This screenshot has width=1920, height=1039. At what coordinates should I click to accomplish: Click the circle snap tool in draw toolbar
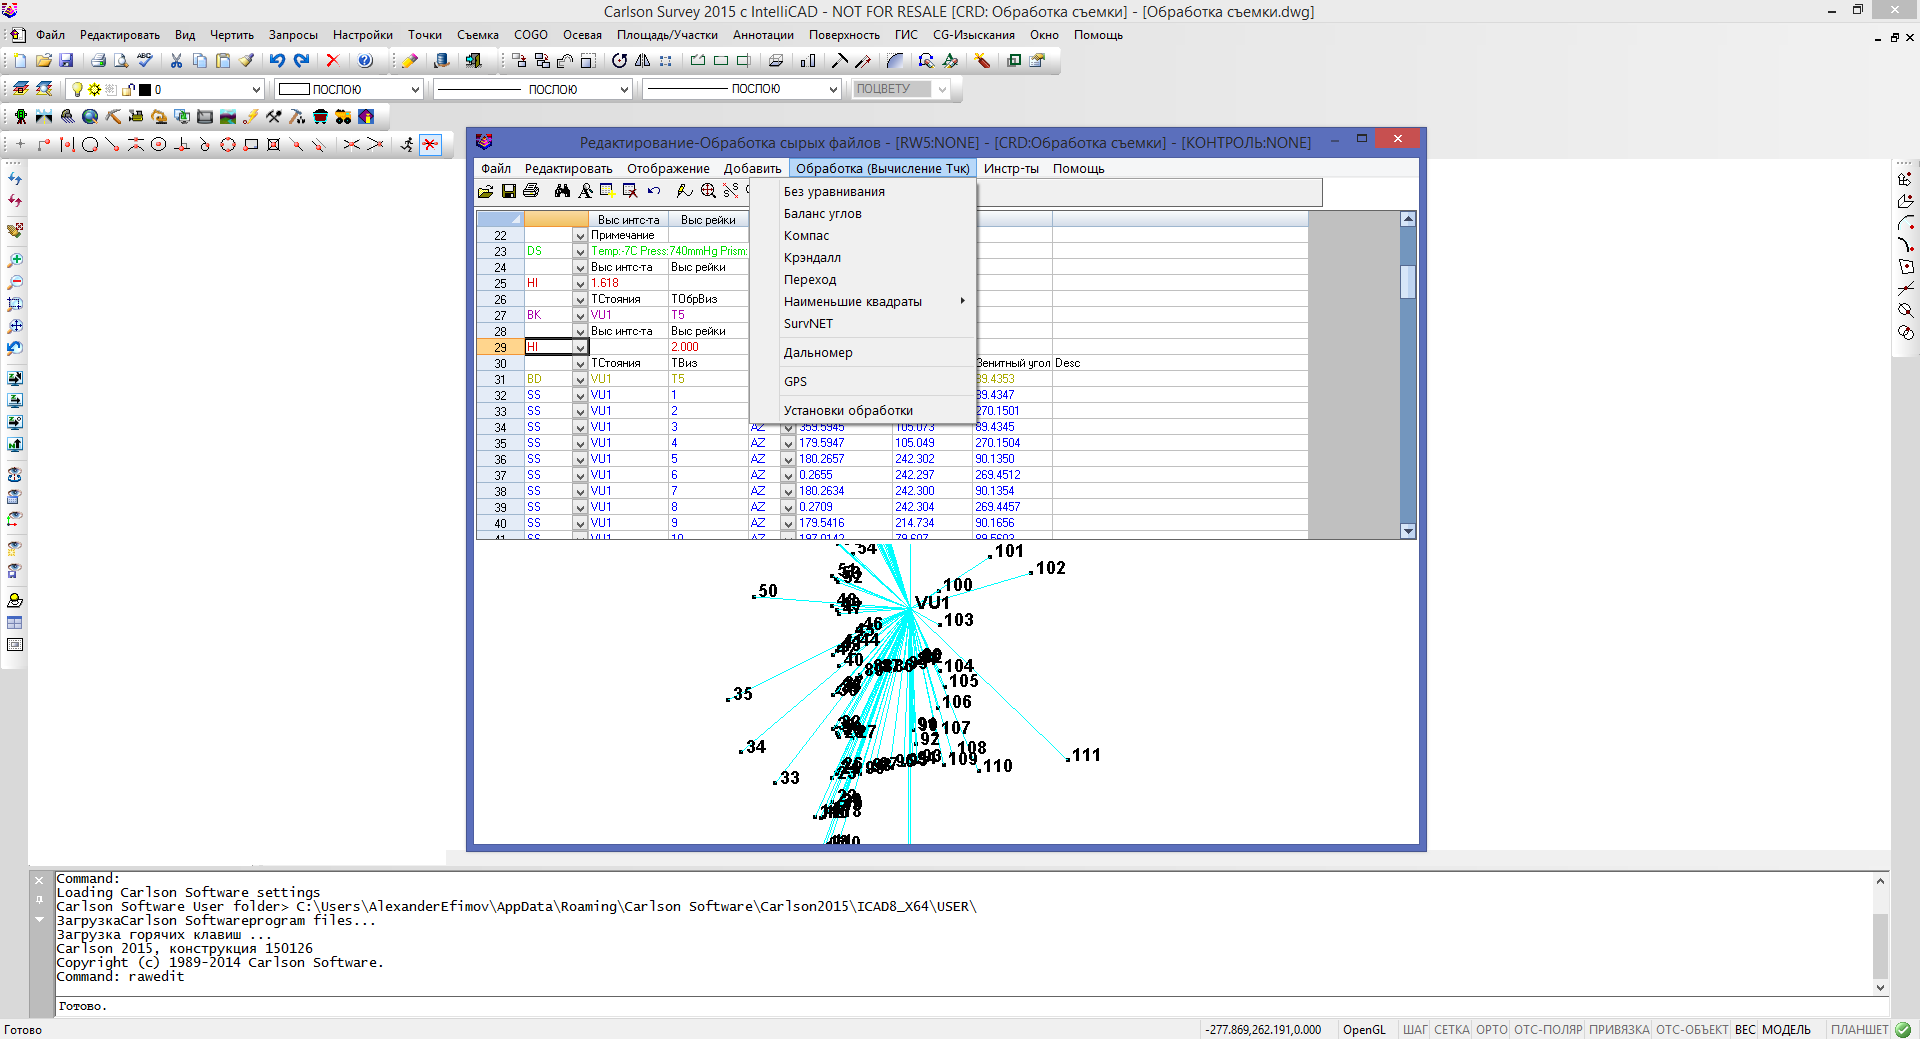click(x=90, y=145)
